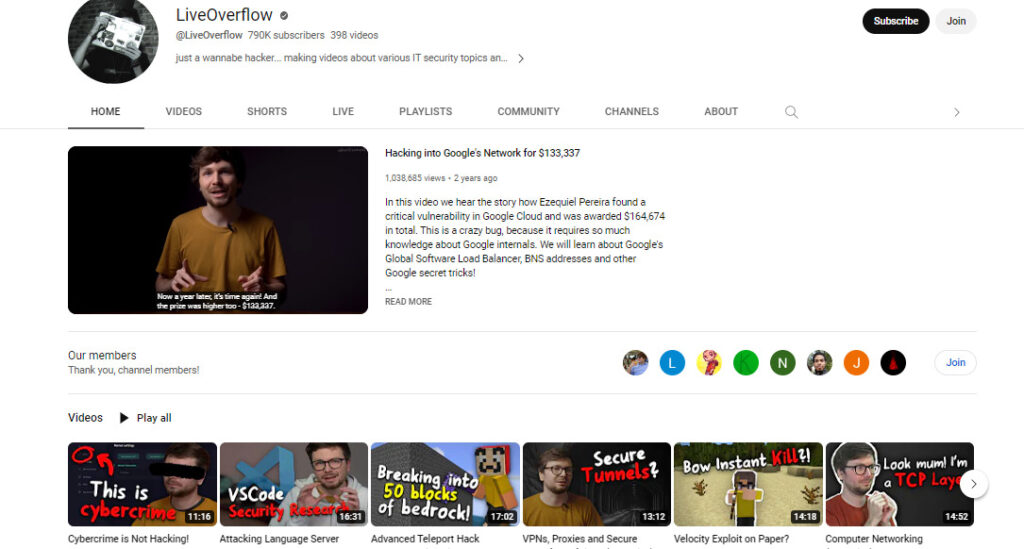Subscribe to the LiveOverflow channel
Image resolution: width=1024 pixels, height=549 pixels.
click(x=895, y=21)
